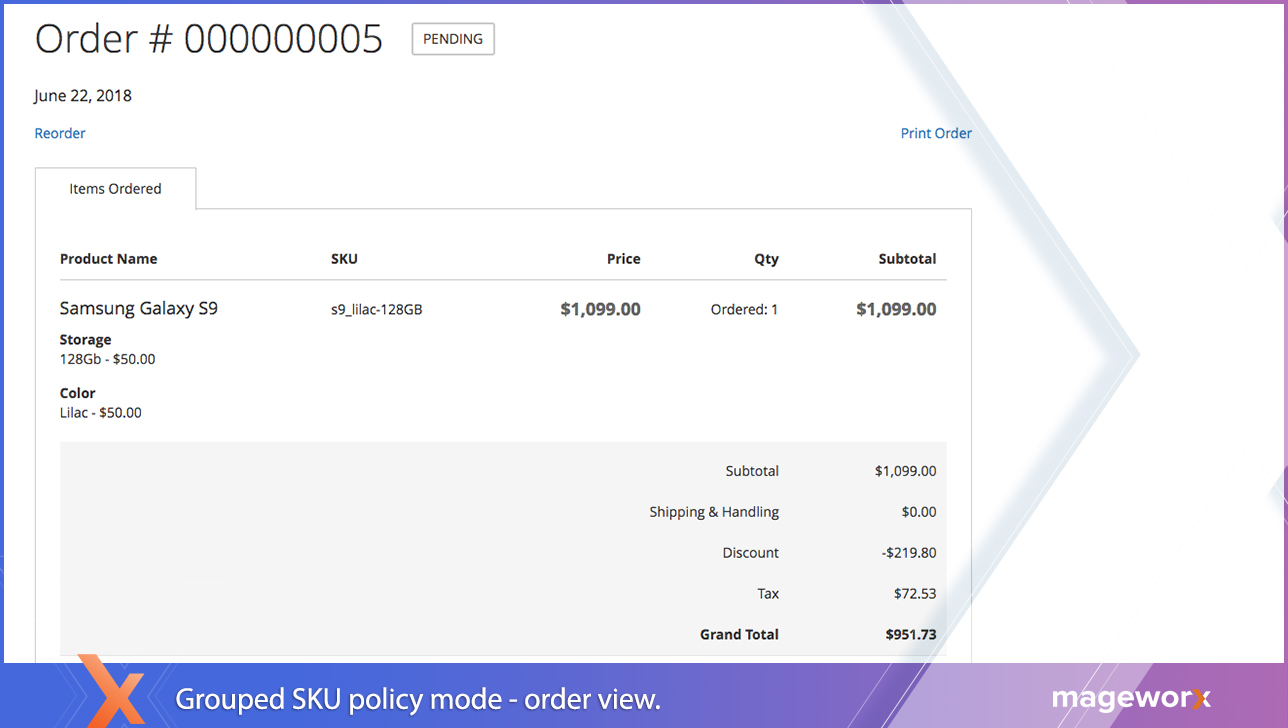1288x728 pixels.
Task: Click the order date June 22, 2018
Action: click(x=83, y=95)
